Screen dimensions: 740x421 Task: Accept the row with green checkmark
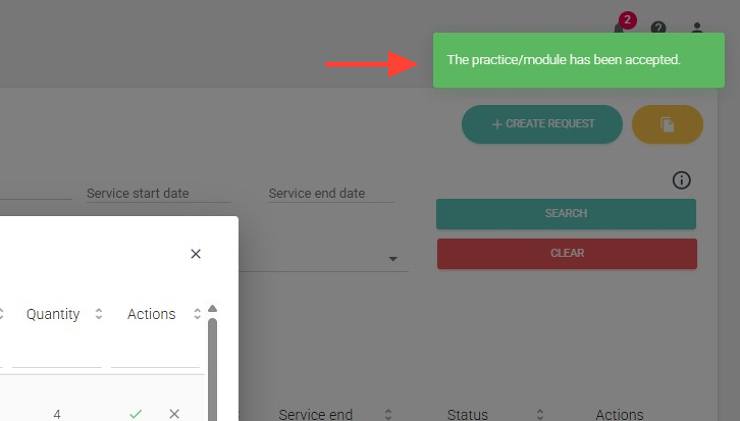click(x=136, y=413)
